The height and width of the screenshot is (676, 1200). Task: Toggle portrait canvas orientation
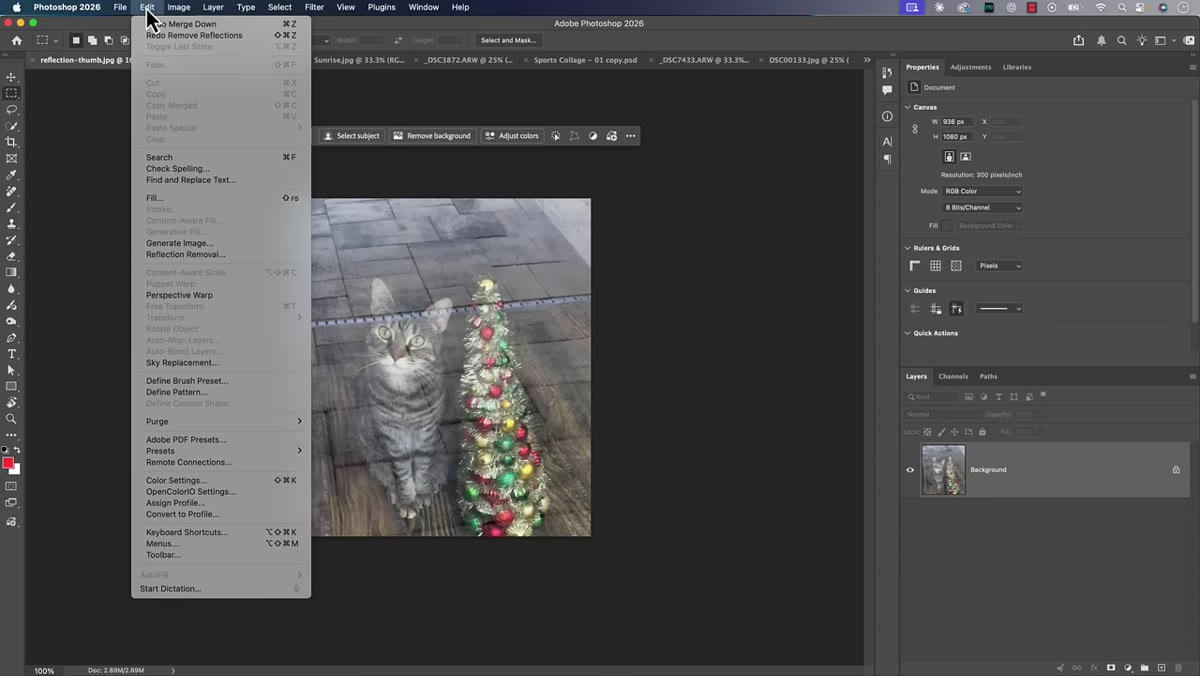point(949,157)
